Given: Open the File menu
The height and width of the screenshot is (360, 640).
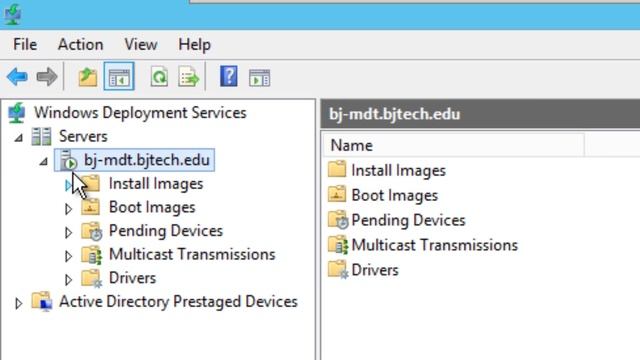Looking at the screenshot, I should pyautogui.click(x=25, y=44).
